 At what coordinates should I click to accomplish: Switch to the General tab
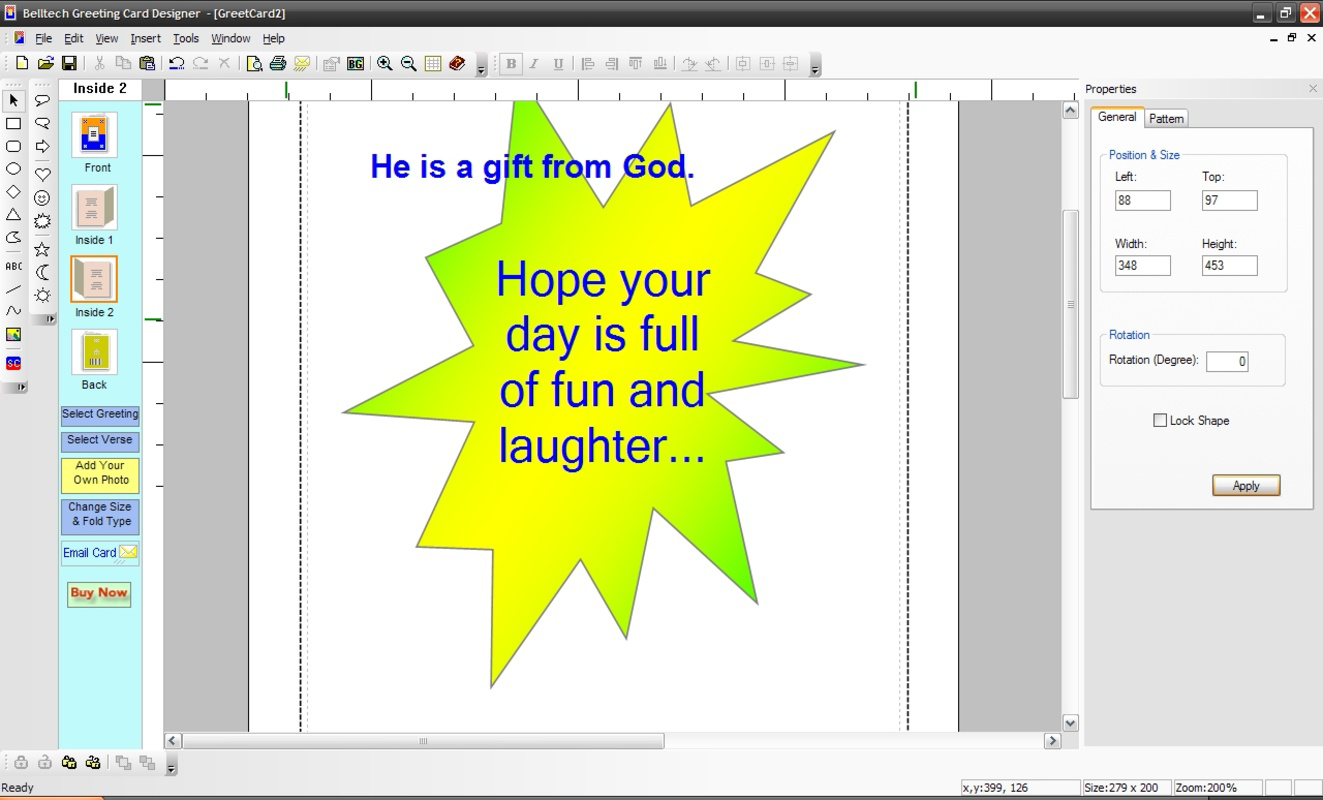[x=1117, y=117]
